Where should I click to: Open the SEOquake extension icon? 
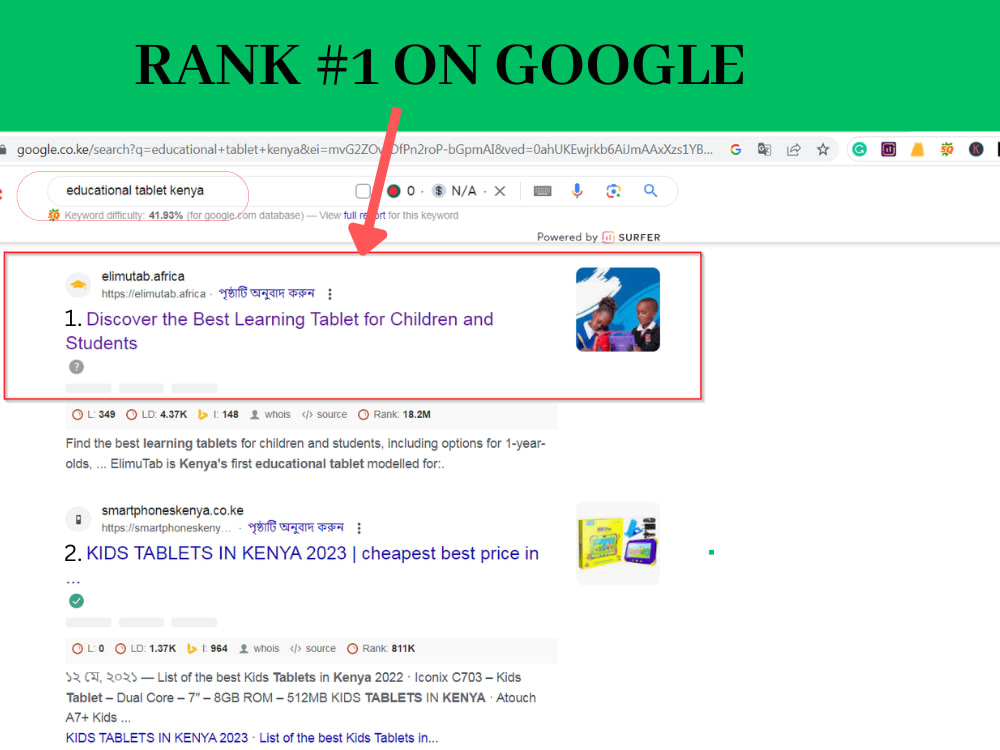pos(946,150)
